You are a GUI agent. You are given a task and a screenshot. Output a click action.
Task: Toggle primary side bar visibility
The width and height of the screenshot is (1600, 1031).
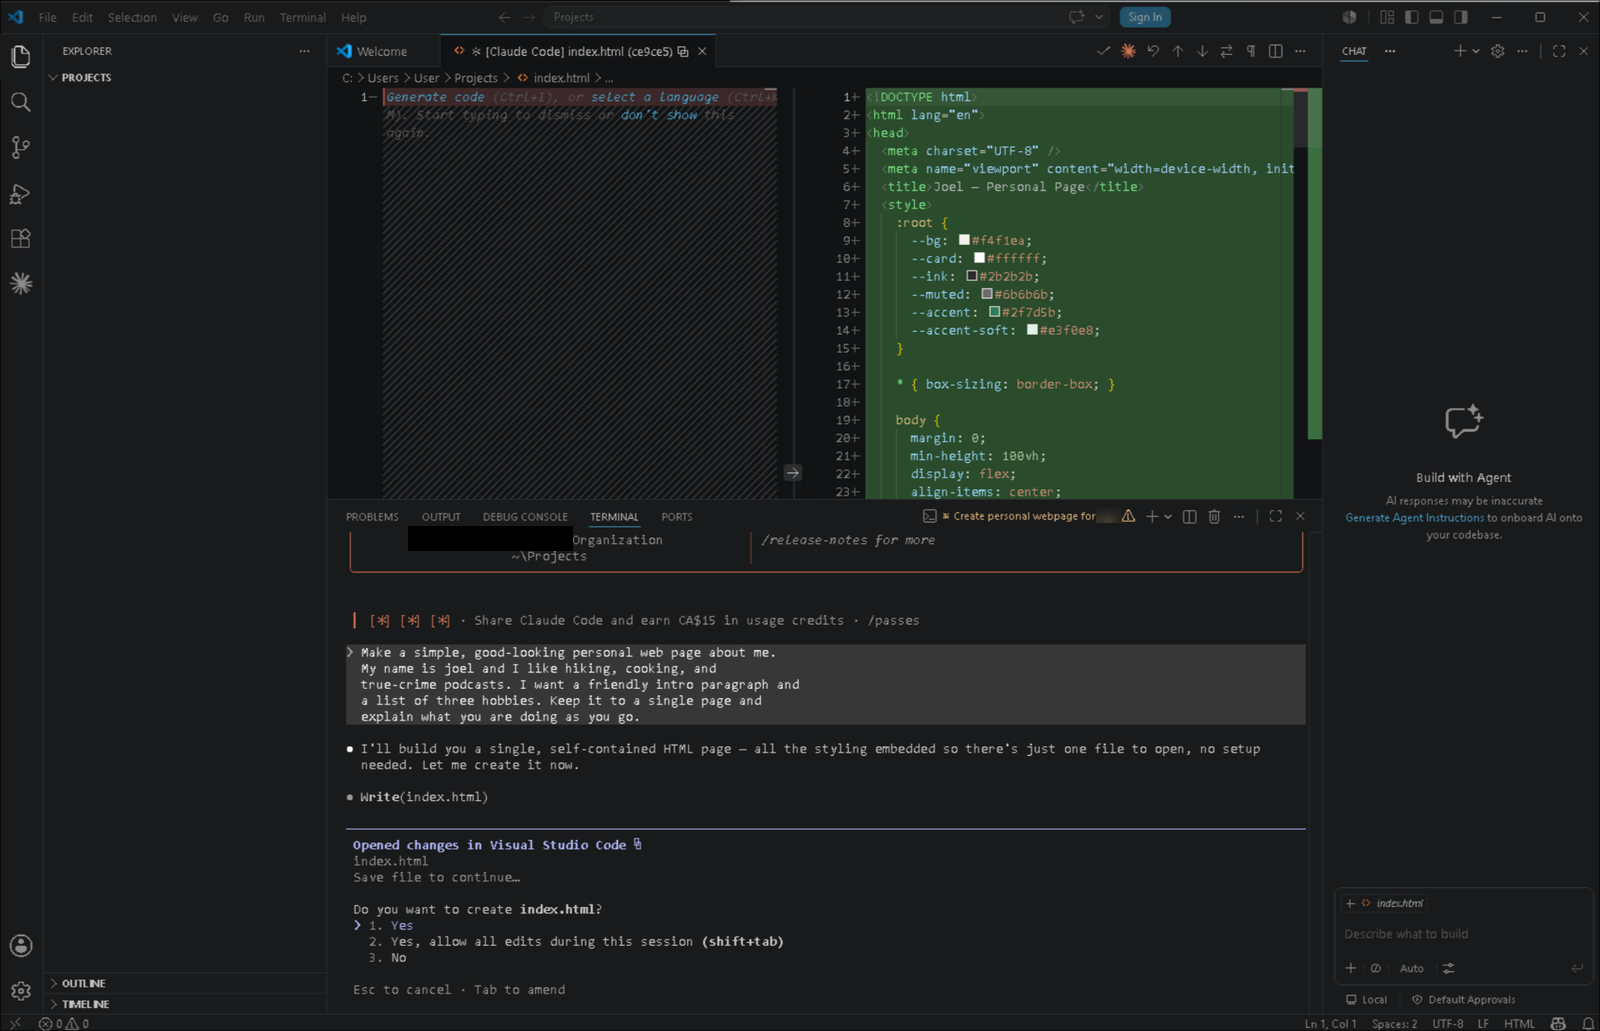[x=1412, y=17]
